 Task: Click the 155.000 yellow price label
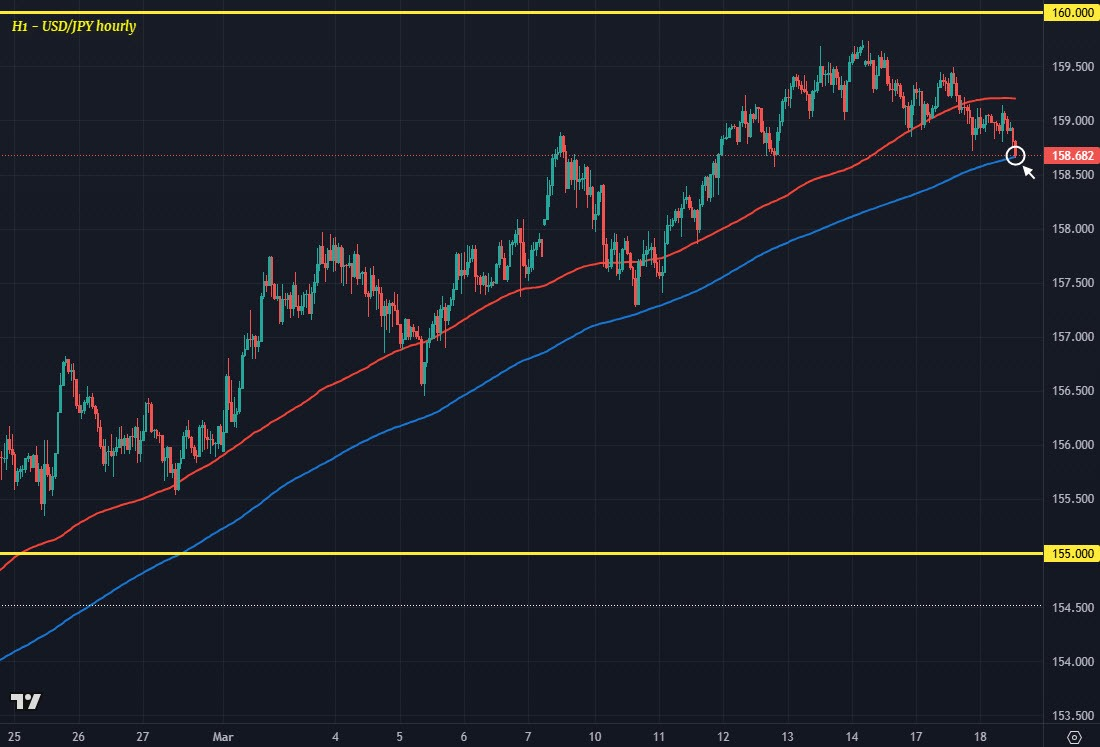(x=1069, y=553)
